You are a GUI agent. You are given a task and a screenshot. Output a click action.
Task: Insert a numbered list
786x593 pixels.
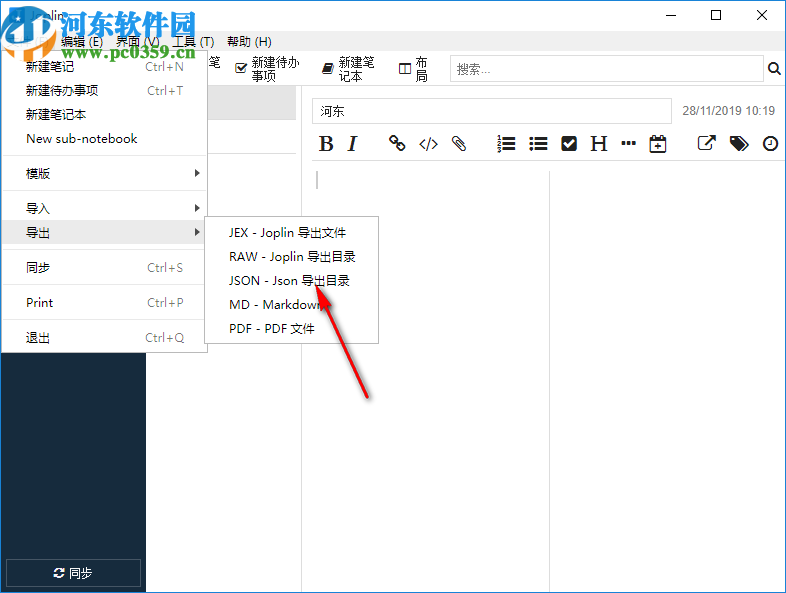(506, 144)
